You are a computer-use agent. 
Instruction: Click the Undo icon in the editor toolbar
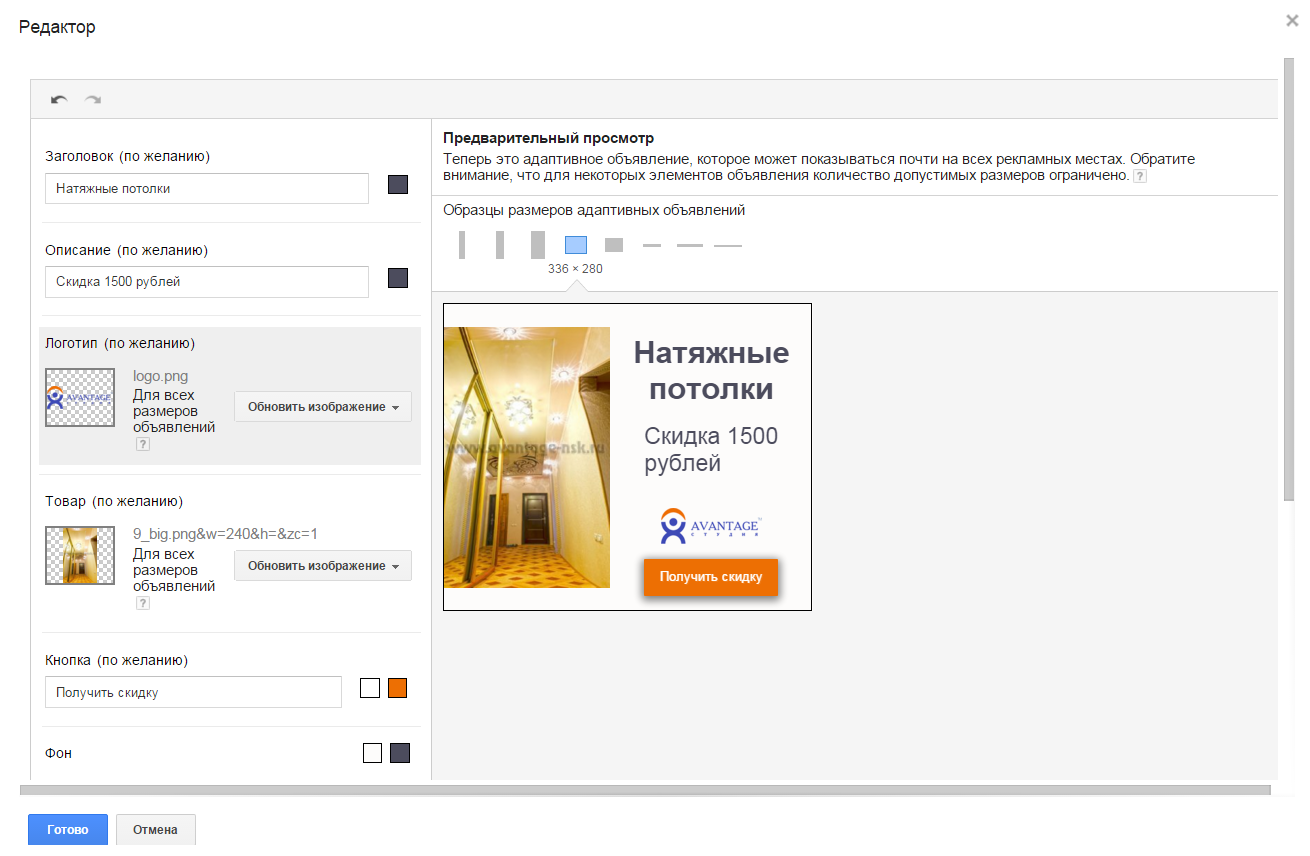pyautogui.click(x=58, y=99)
